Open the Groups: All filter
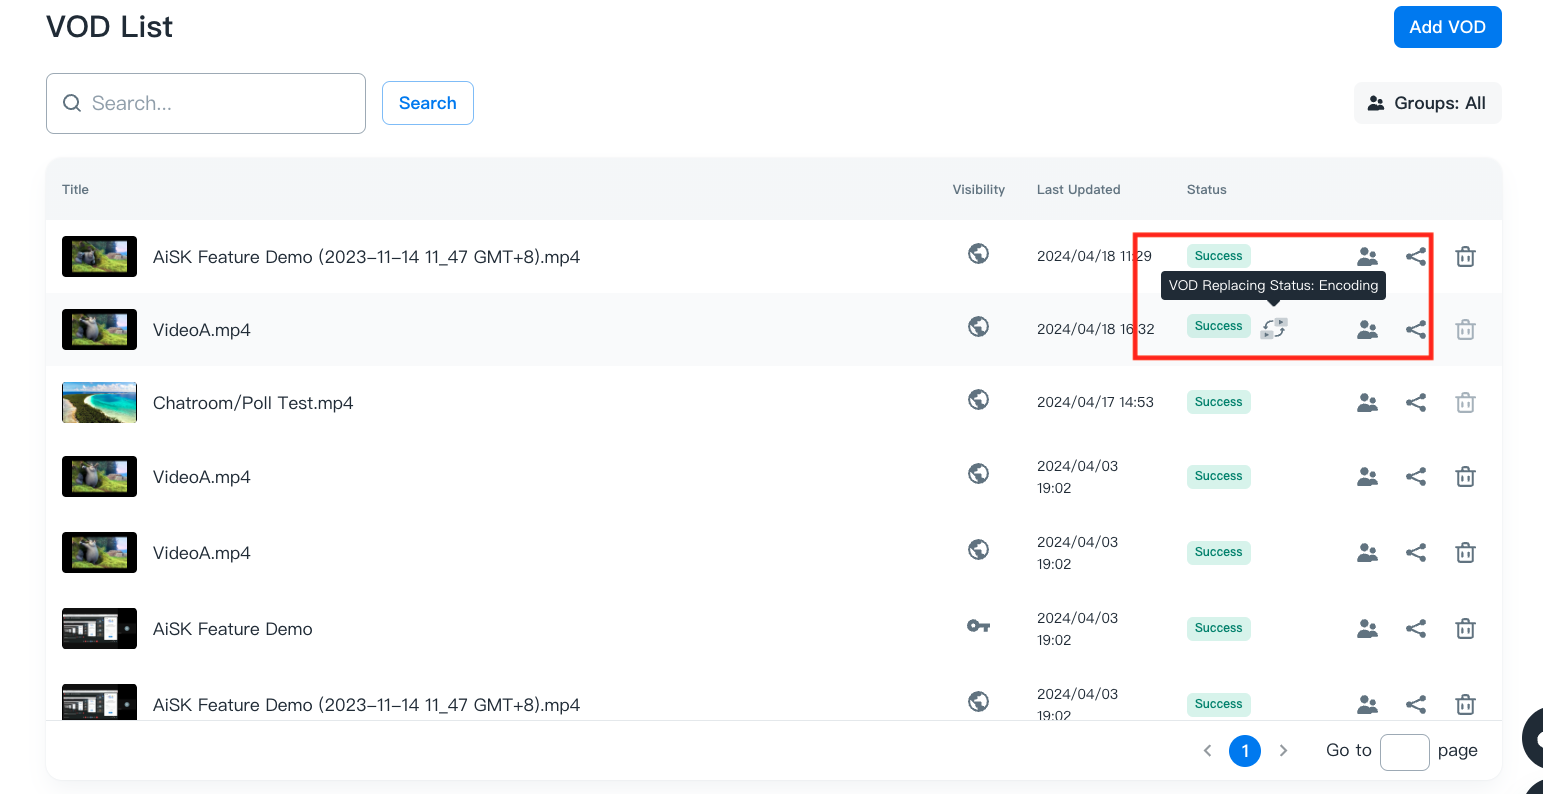 (x=1427, y=103)
